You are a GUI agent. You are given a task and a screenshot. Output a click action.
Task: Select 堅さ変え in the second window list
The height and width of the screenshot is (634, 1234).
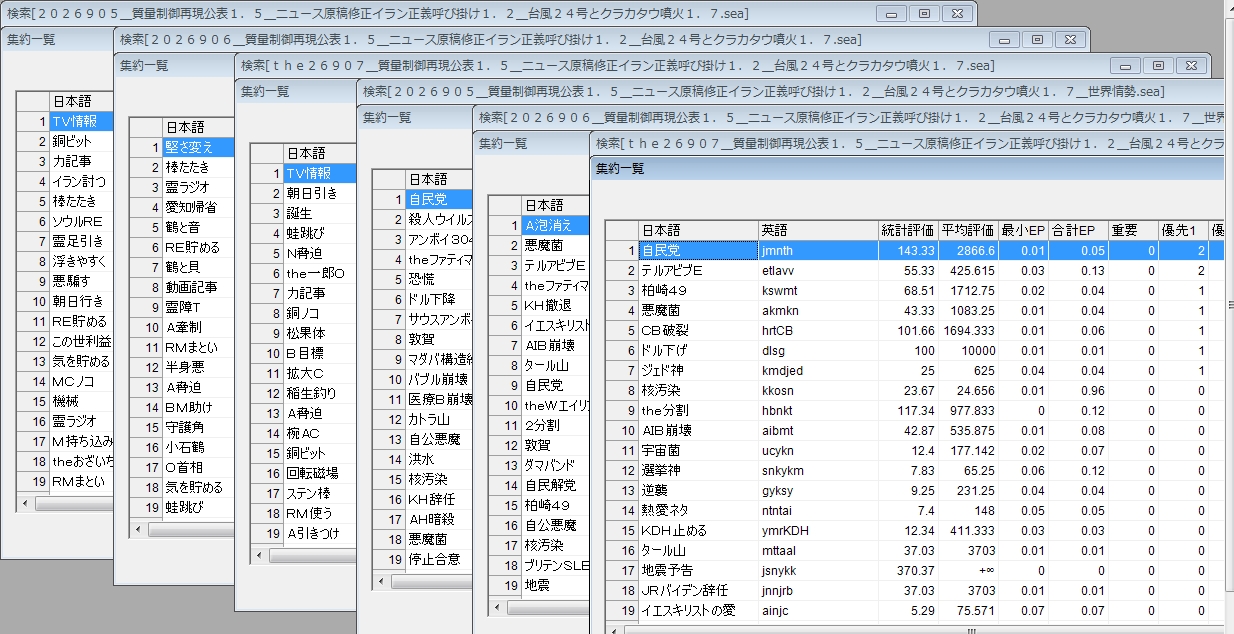tap(198, 147)
